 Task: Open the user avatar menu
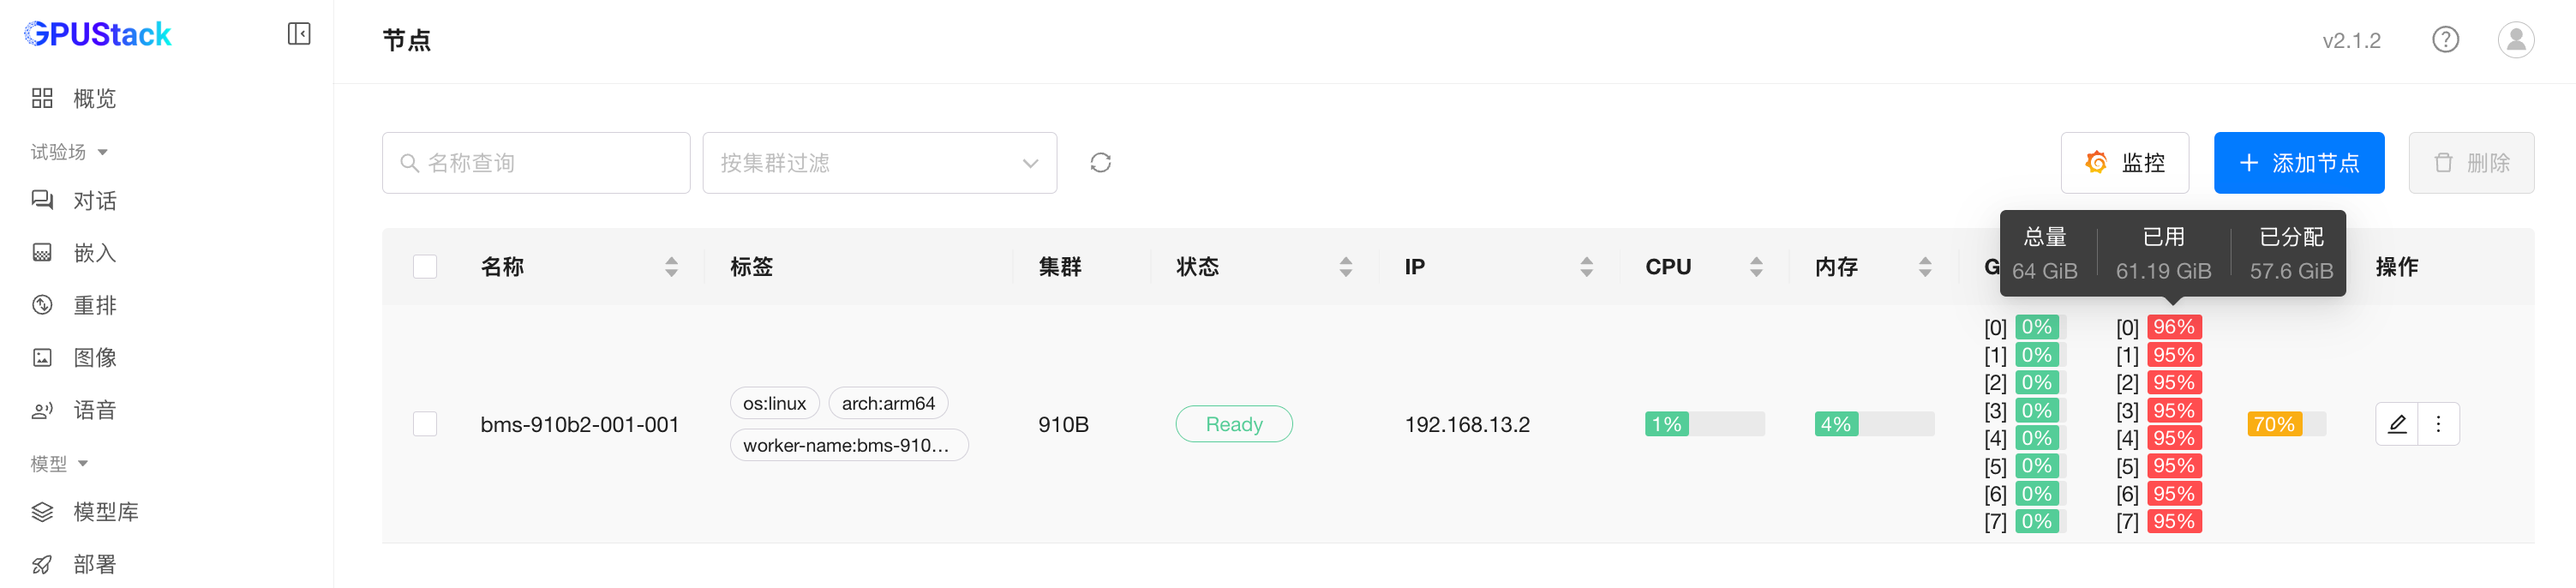2515,40
